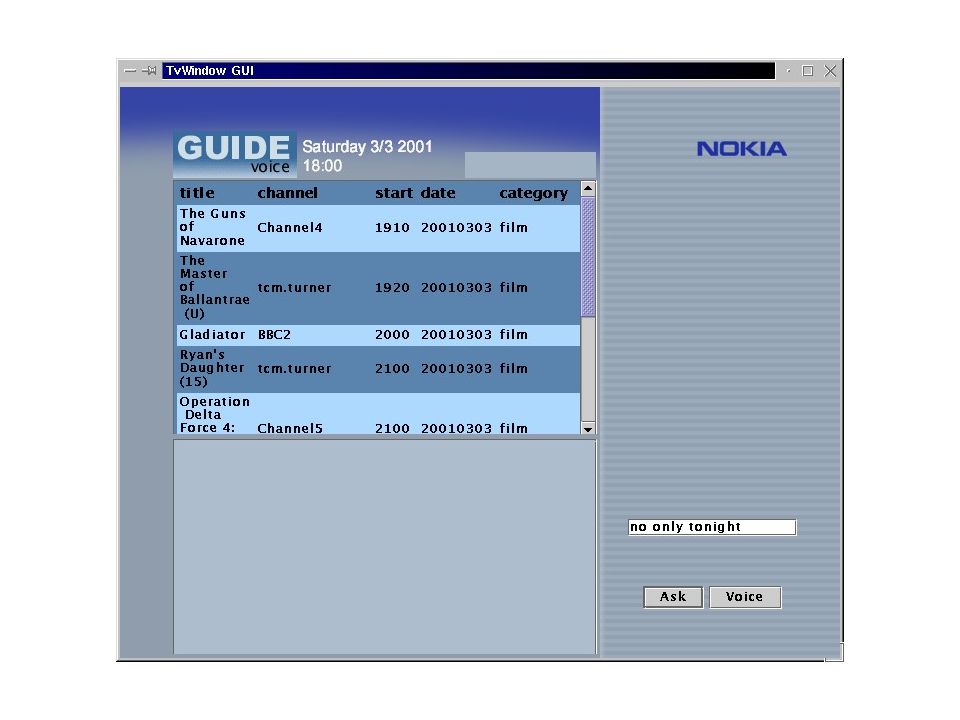Viewport: 960px width, 720px height.
Task: Click the 'Saturday 3/3 2001' date text
Action: pyautogui.click(x=367, y=147)
